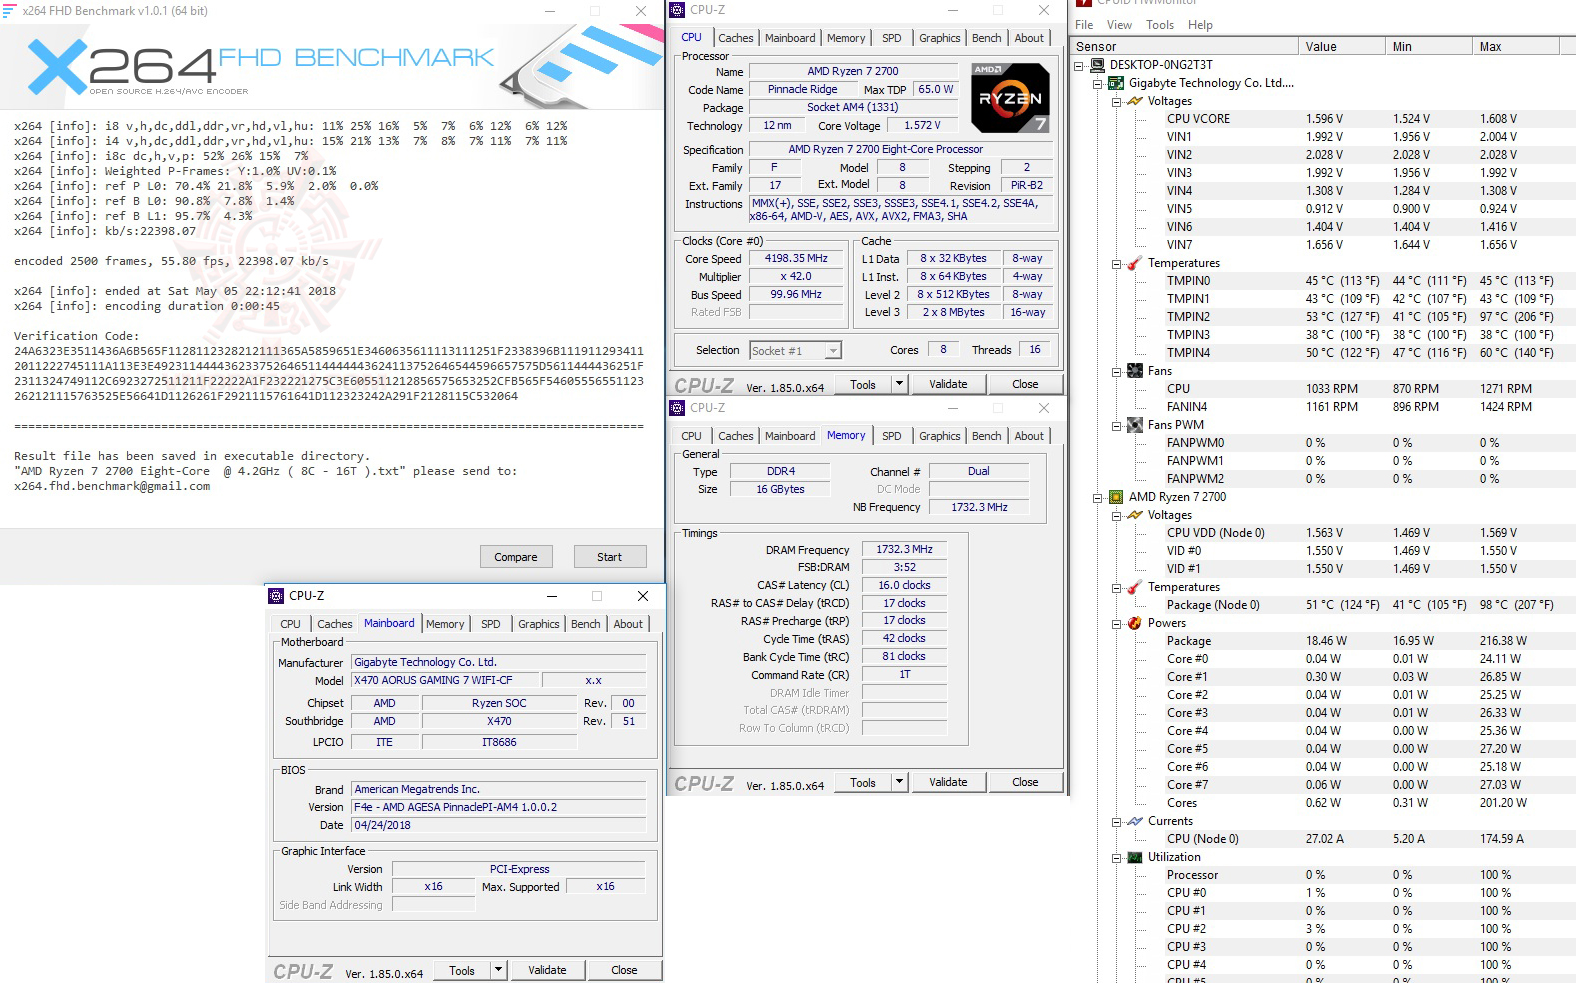Open the Tools dropdown arrow in the CPU-Z CPU window

click(x=899, y=384)
